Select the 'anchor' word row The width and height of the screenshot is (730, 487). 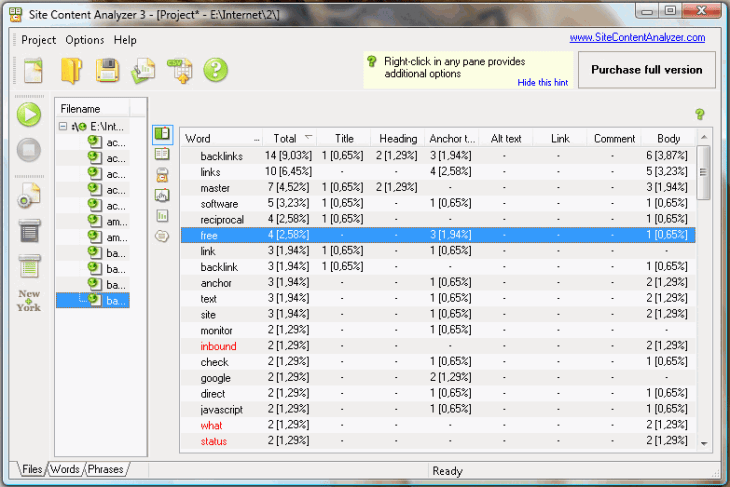(x=438, y=283)
